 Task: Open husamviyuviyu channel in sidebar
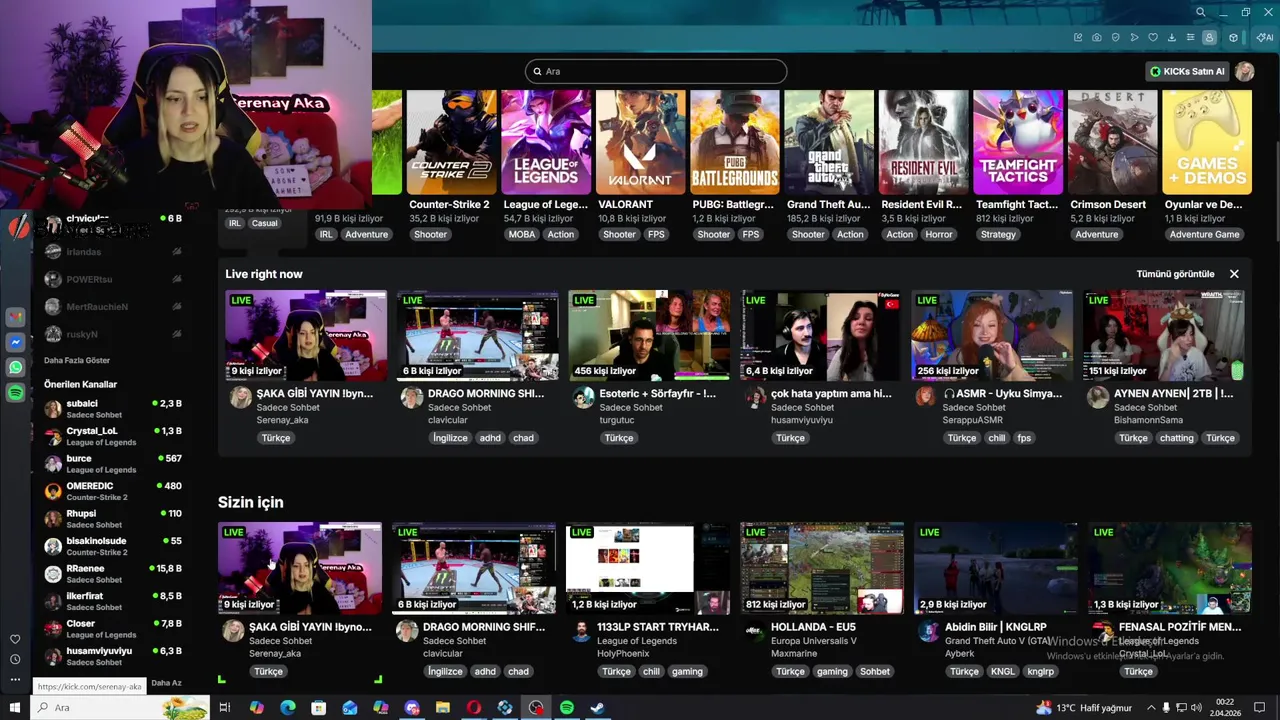coord(112,655)
